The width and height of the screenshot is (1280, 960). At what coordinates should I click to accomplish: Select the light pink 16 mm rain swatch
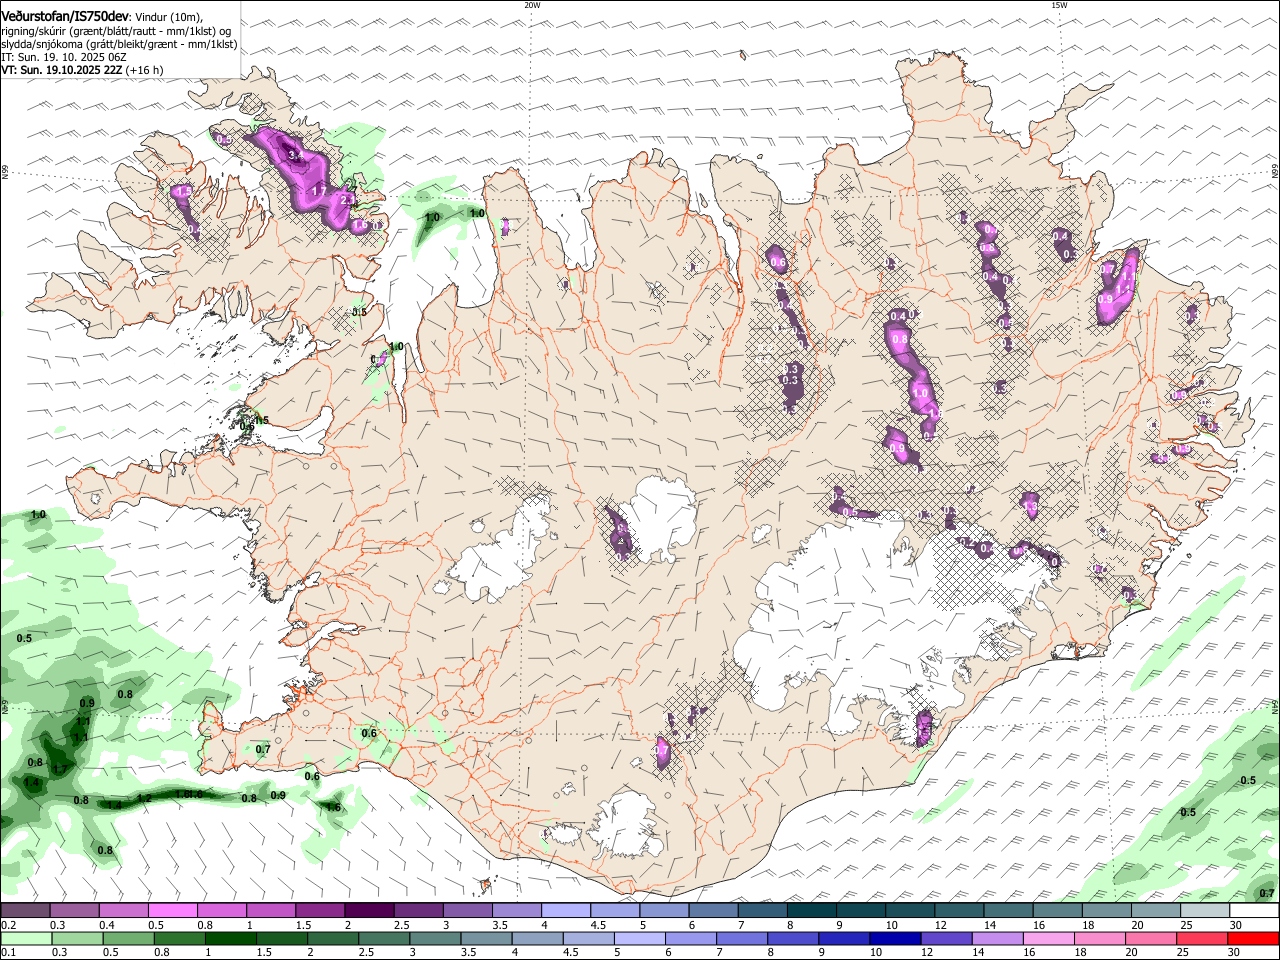click(x=1049, y=938)
